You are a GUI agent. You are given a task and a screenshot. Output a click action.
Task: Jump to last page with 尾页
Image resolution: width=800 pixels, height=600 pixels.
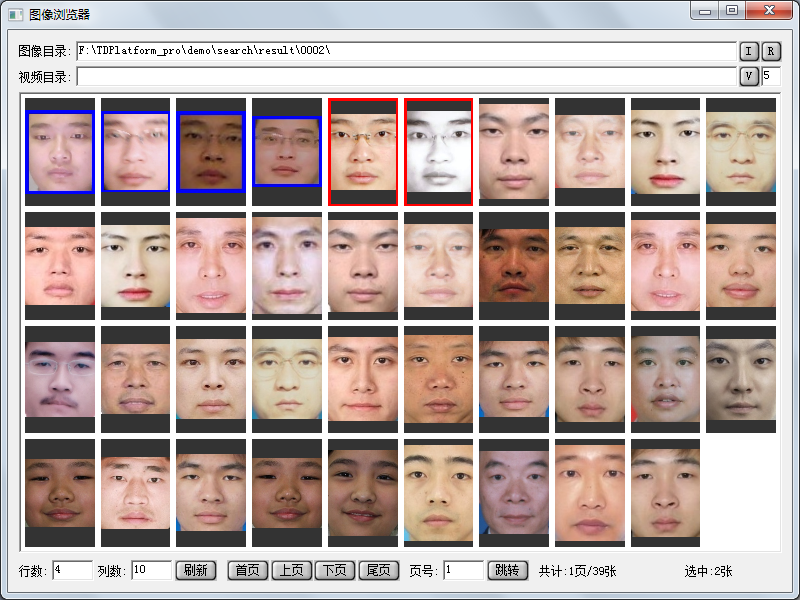pos(379,570)
